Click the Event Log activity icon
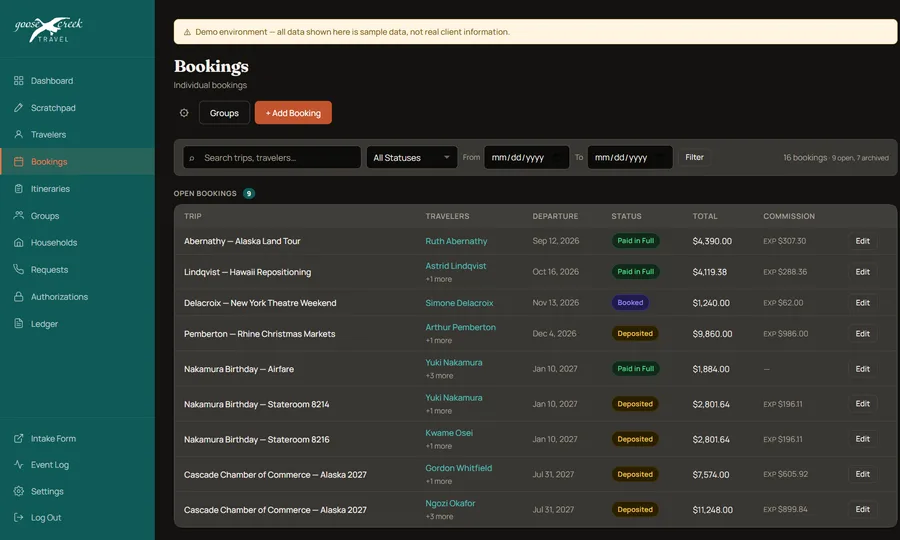 [x=19, y=465]
